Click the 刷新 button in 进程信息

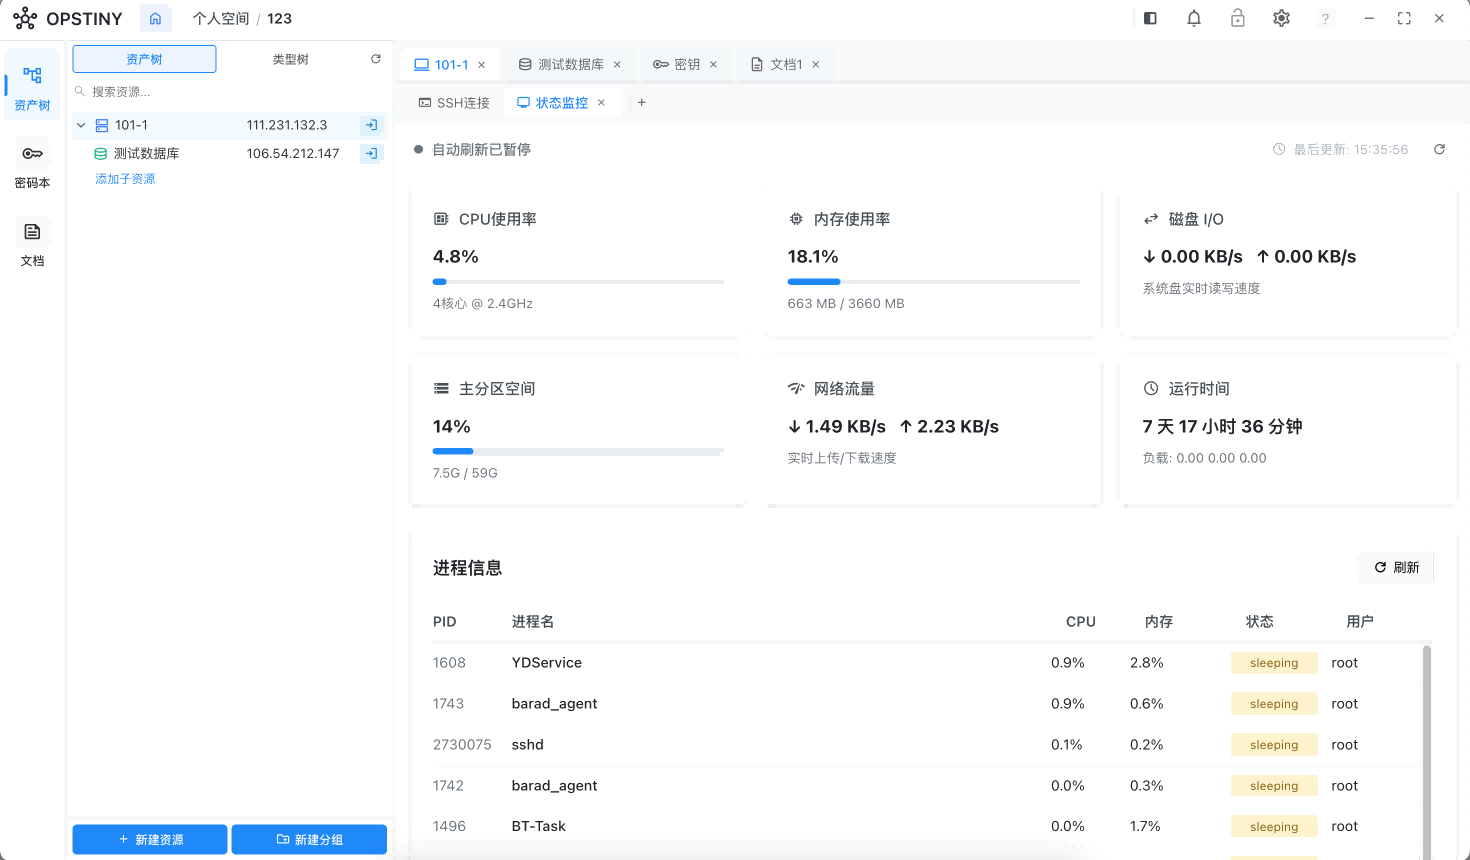click(x=1395, y=567)
